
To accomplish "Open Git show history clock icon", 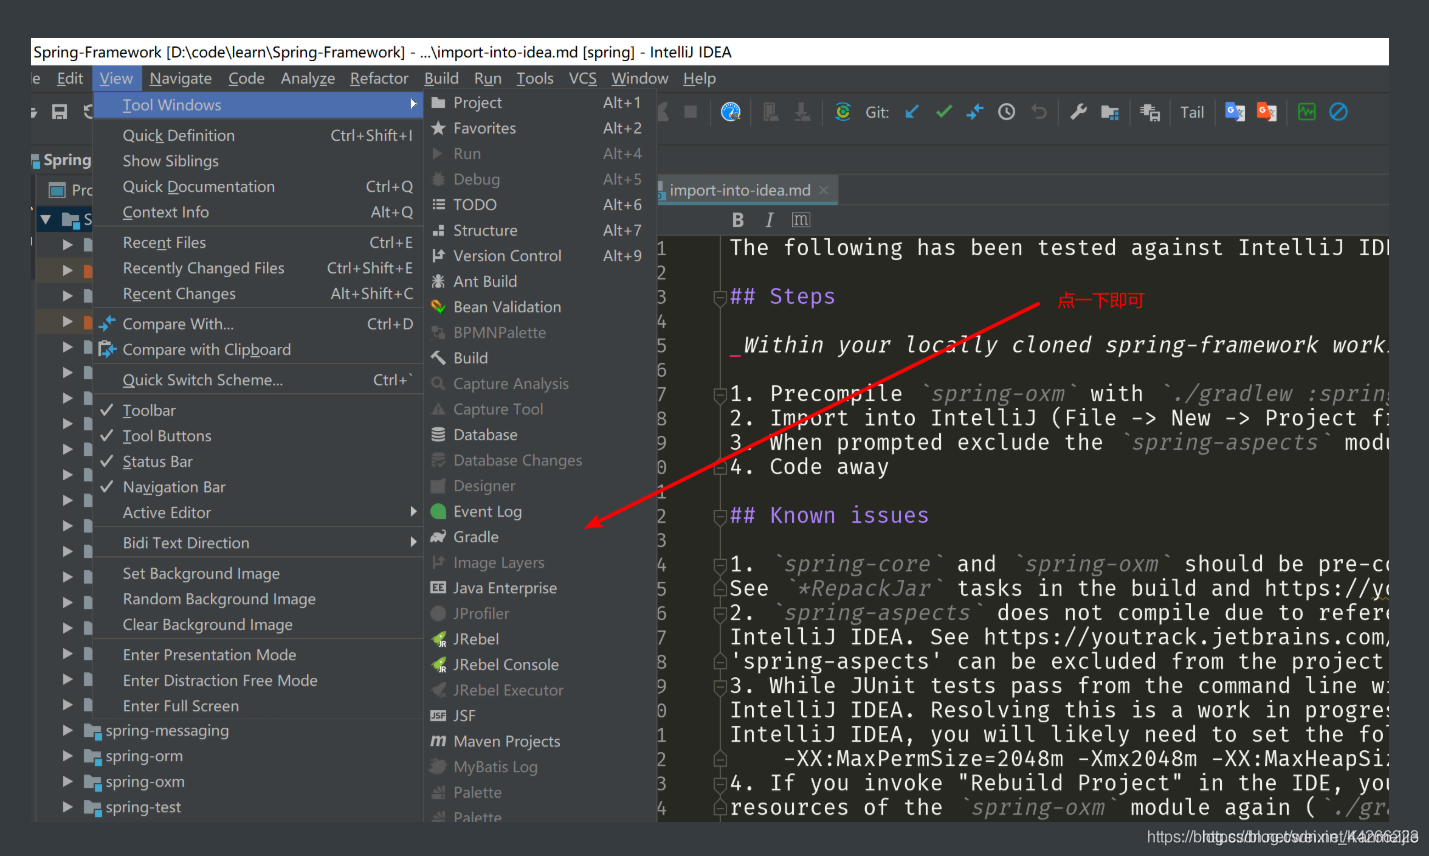I will (1006, 112).
